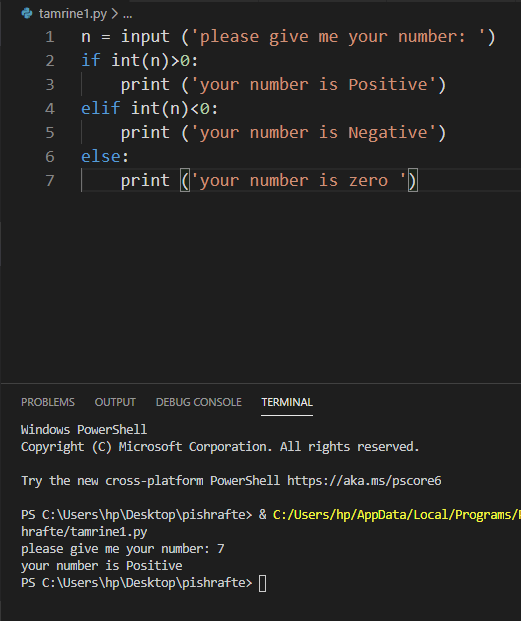Click the terminal cursor at last prompt
The width and height of the screenshot is (521, 621).
coord(262,583)
